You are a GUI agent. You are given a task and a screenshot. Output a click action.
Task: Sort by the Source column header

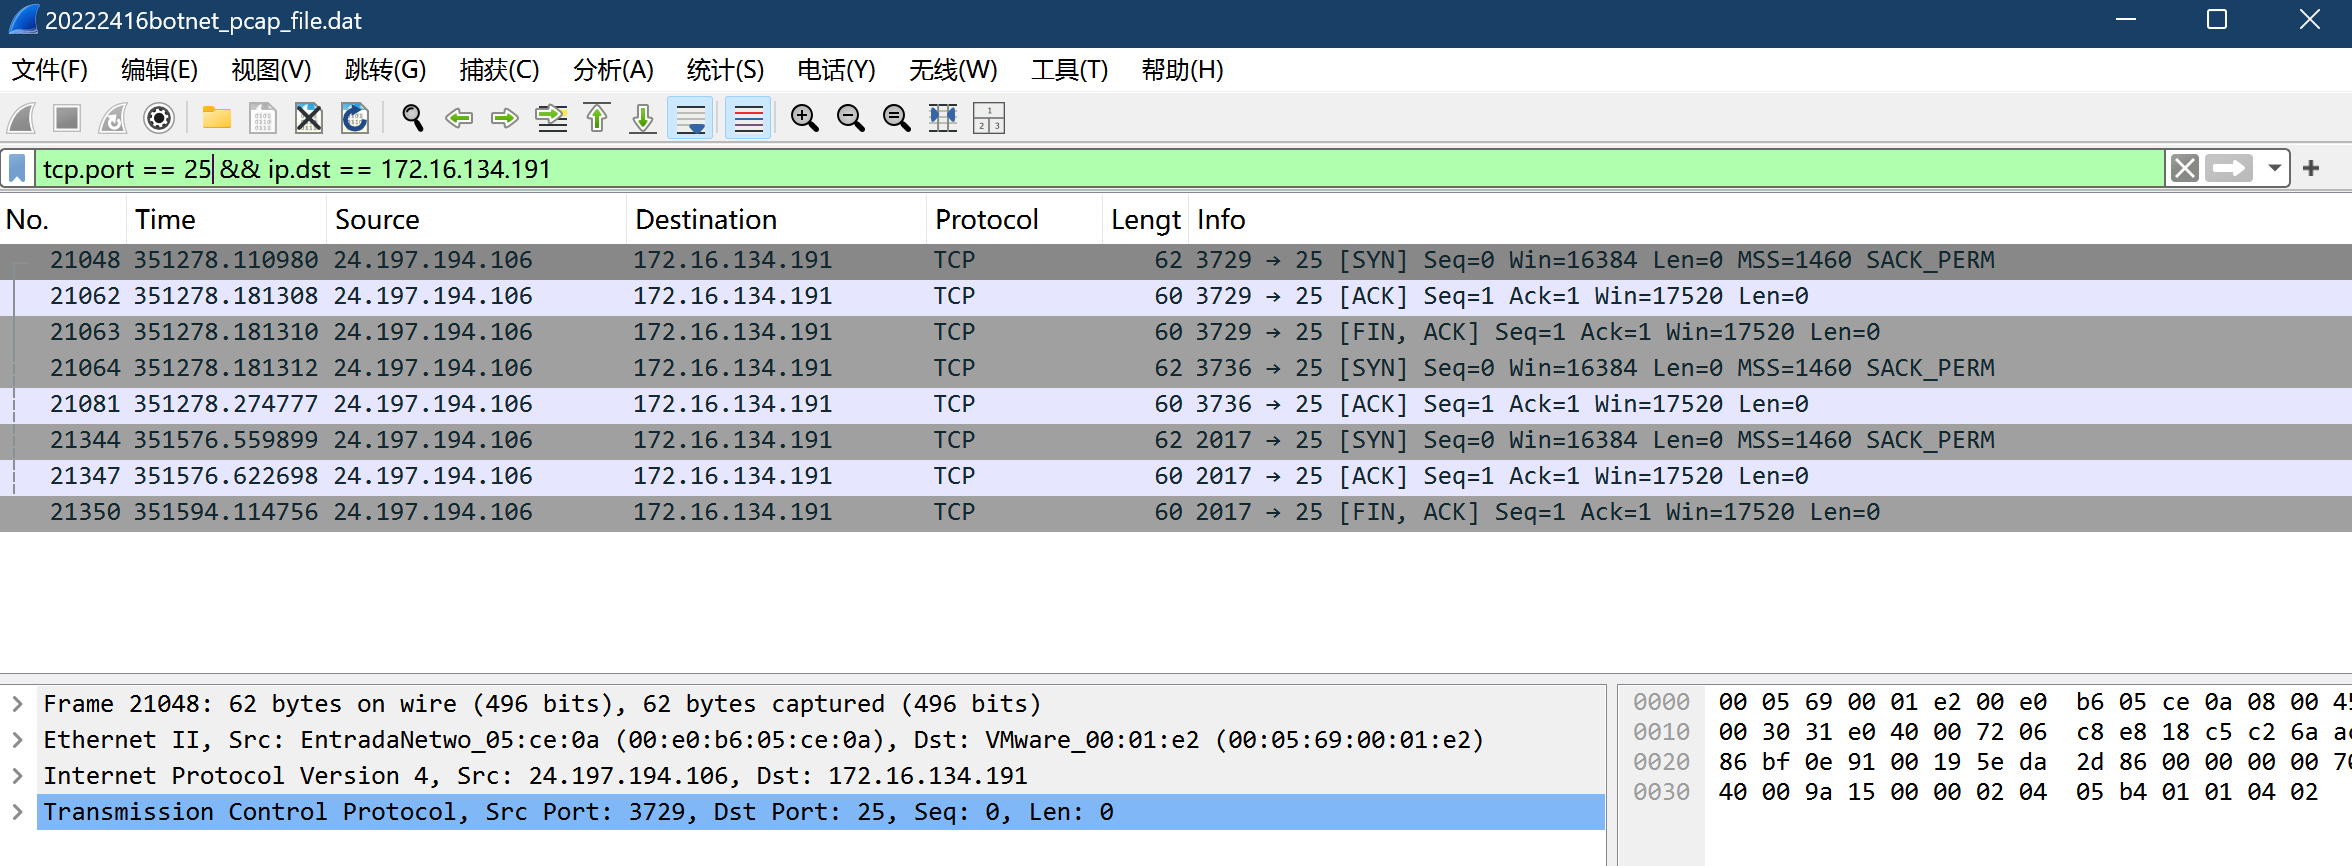tap(477, 220)
